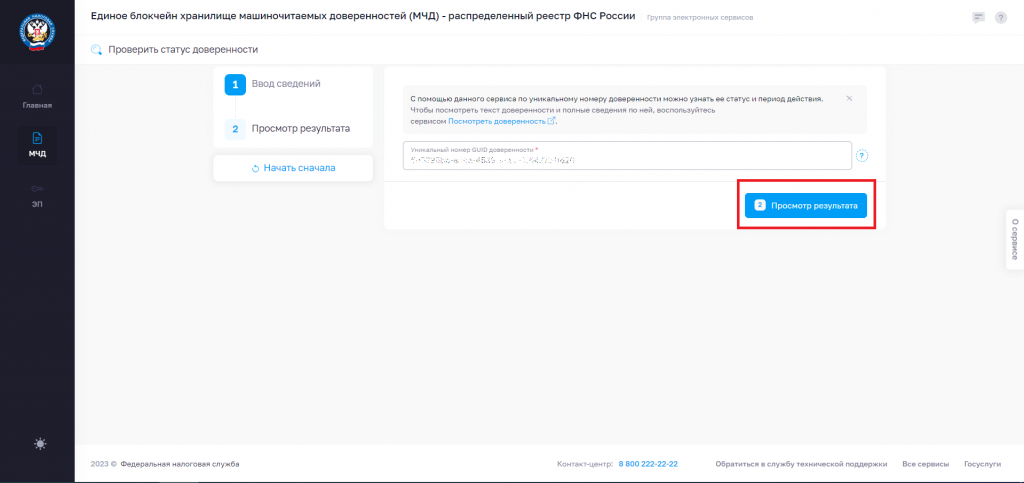Open the Госуслуги footer link
Image resolution: width=1024 pixels, height=483 pixels.
click(982, 464)
